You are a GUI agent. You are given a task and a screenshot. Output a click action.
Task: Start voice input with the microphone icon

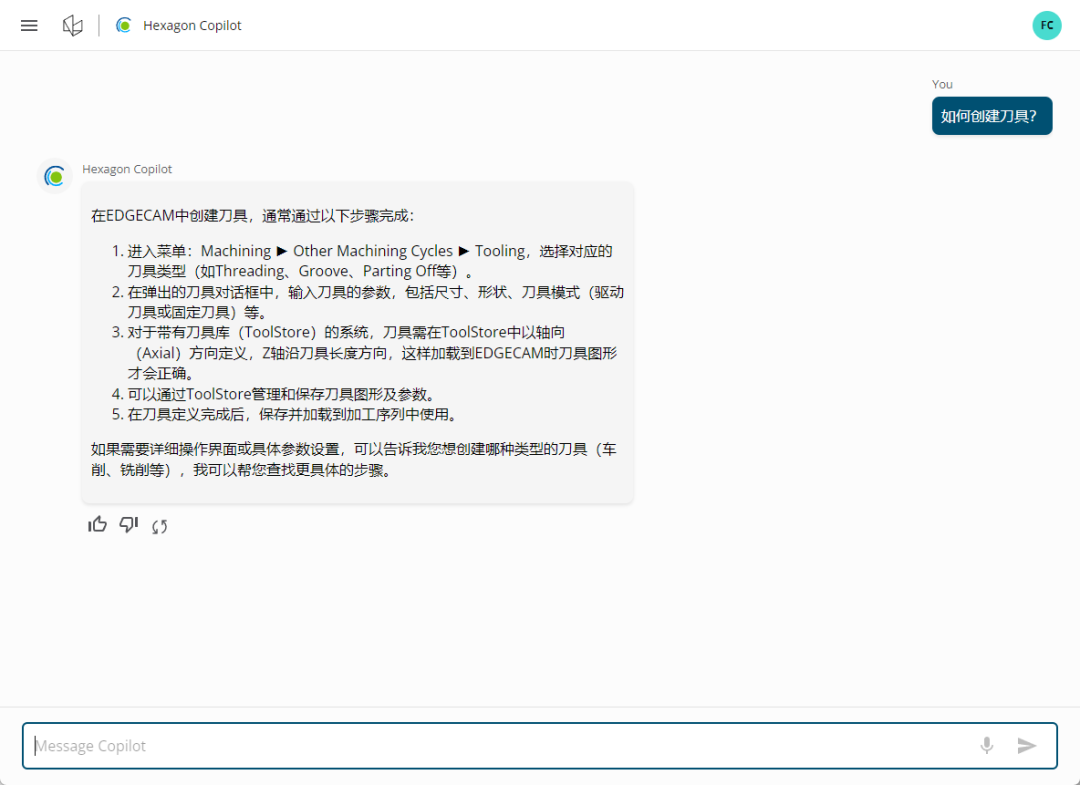click(x=986, y=745)
